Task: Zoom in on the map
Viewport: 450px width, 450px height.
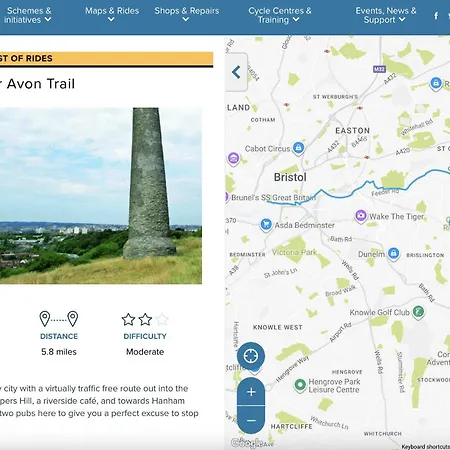Action: click(x=251, y=392)
